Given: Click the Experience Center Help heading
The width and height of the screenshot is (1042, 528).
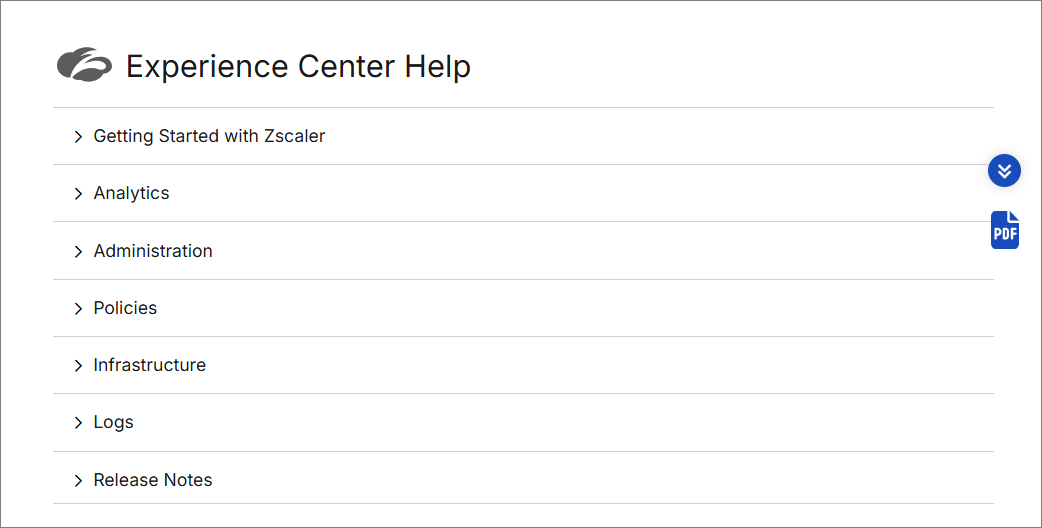Looking at the screenshot, I should tap(298, 66).
